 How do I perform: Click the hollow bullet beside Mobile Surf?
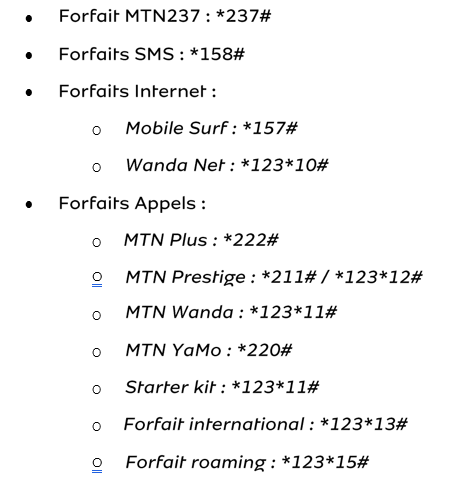pos(97,130)
